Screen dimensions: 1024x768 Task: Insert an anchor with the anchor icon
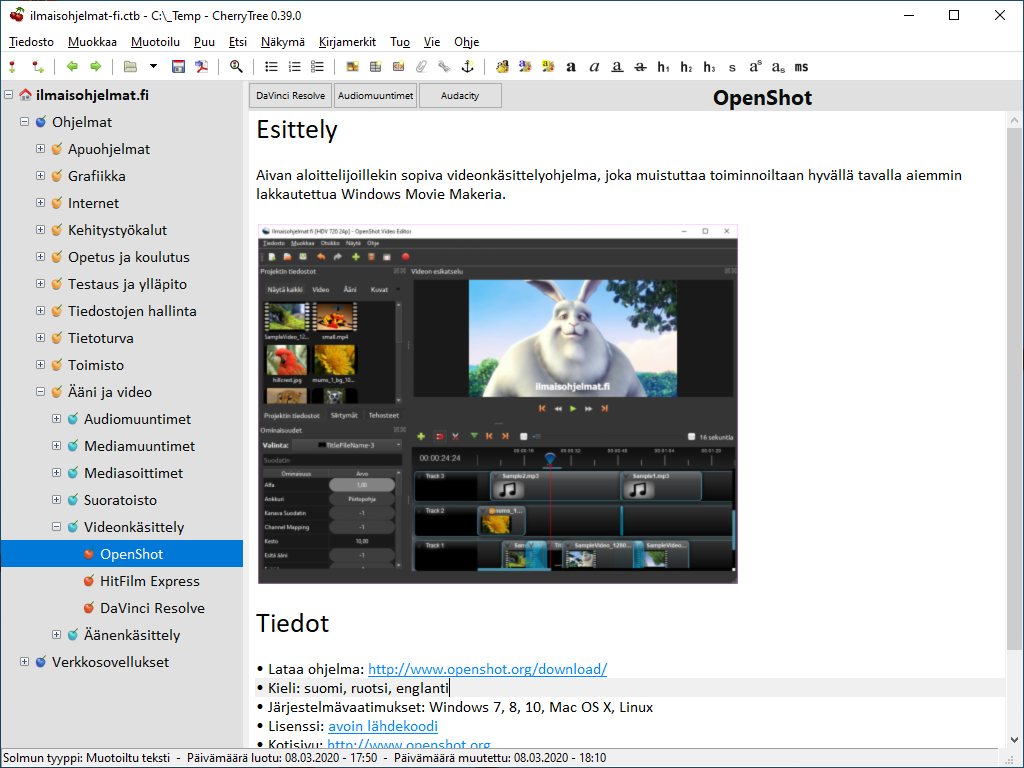pos(468,67)
